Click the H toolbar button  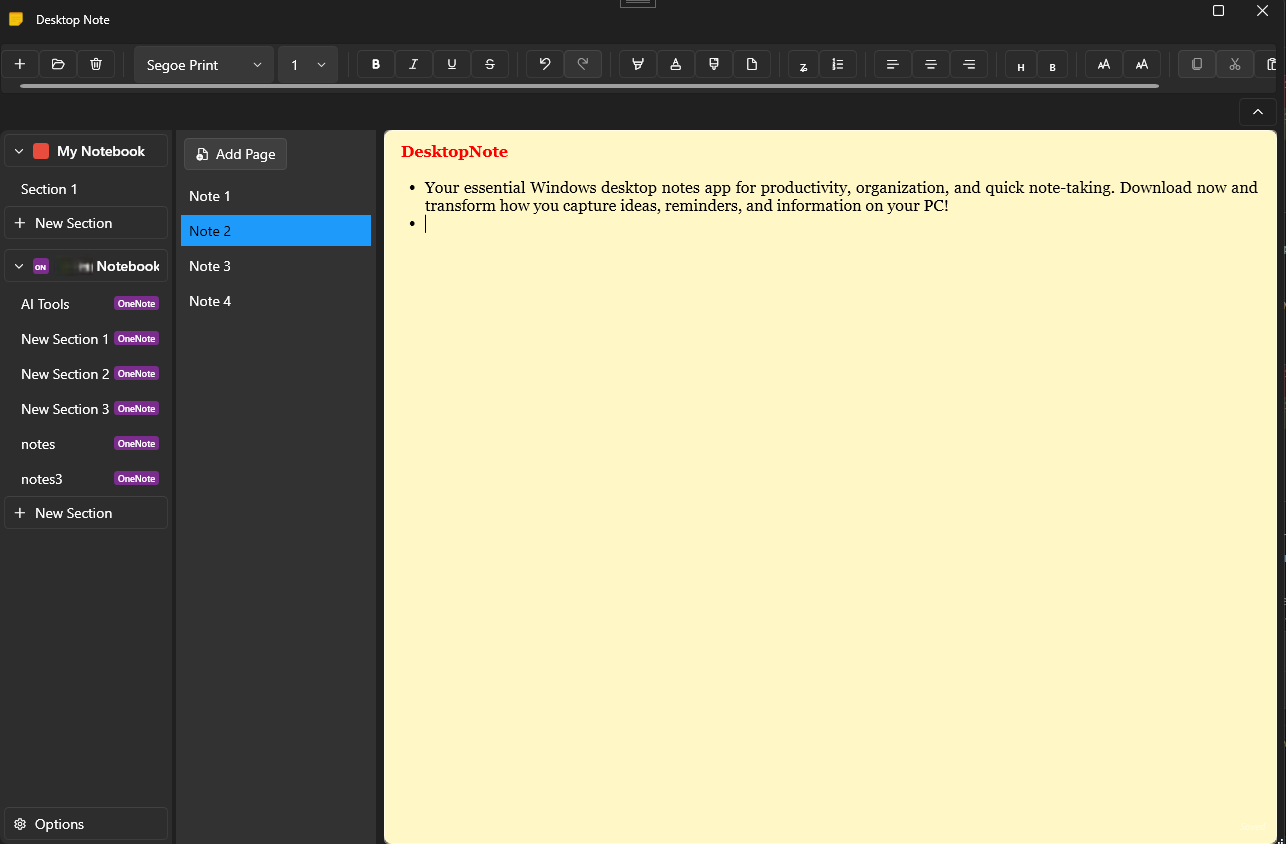pos(1021,66)
